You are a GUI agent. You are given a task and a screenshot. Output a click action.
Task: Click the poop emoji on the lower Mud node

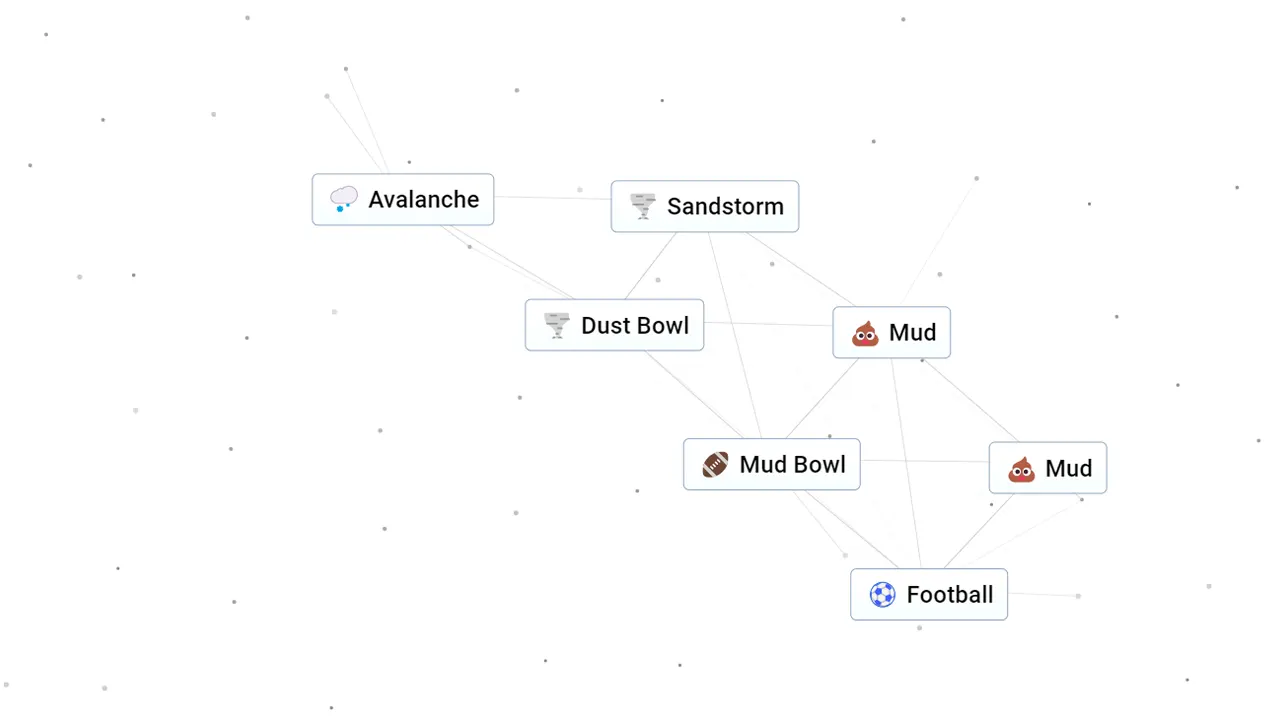pyautogui.click(x=1021, y=469)
